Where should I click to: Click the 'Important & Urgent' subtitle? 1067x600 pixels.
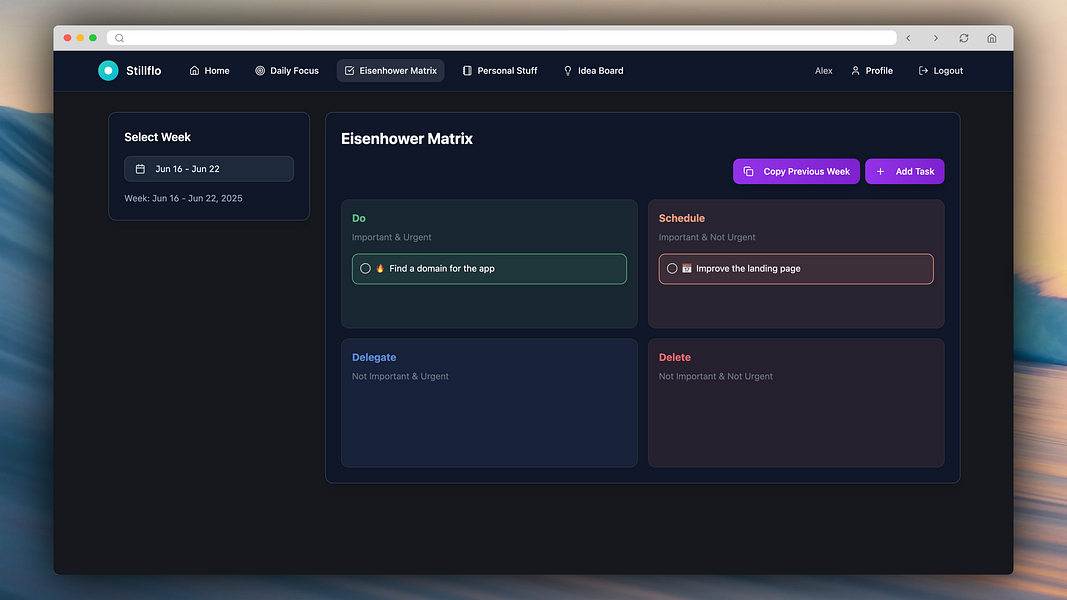[x=391, y=237]
